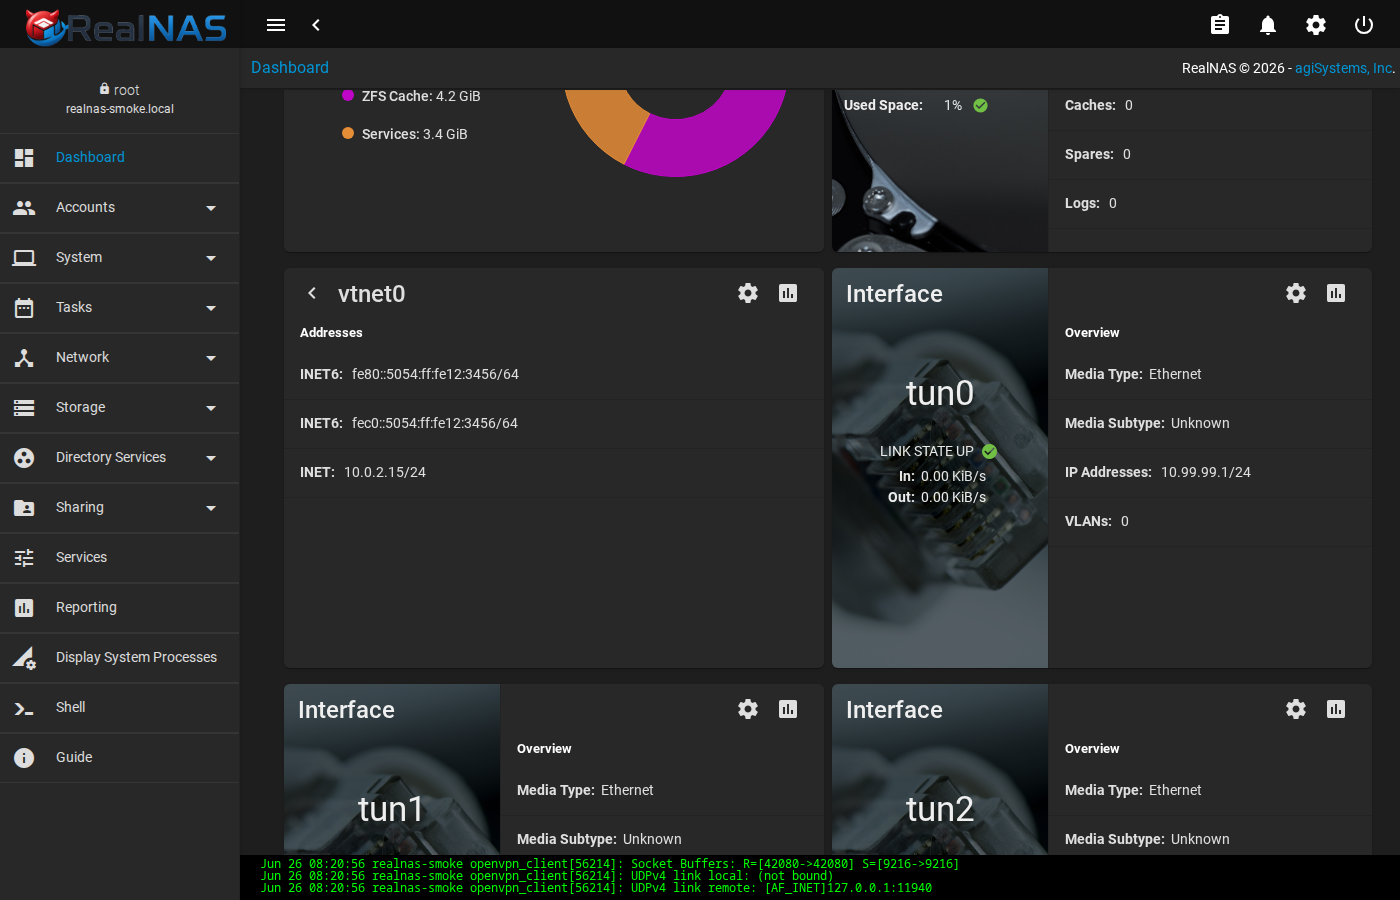Click the Dashboard breadcrumb
This screenshot has width=1400, height=900.
tap(290, 67)
